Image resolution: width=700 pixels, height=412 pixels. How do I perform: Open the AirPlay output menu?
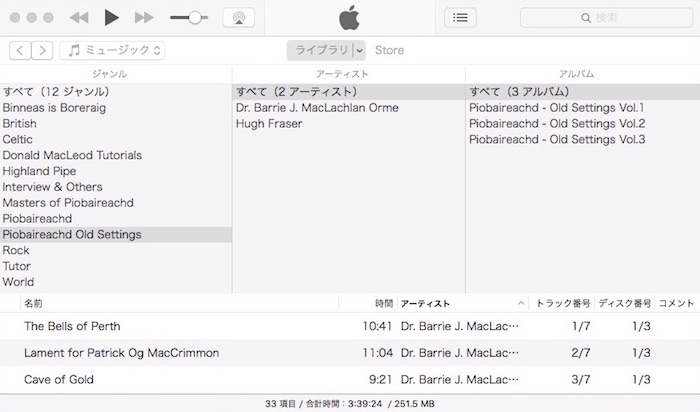pyautogui.click(x=238, y=18)
